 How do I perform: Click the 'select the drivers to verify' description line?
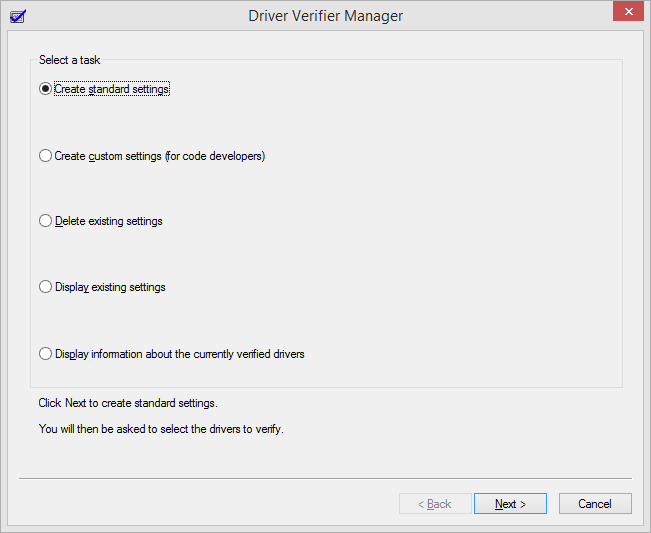point(161,429)
